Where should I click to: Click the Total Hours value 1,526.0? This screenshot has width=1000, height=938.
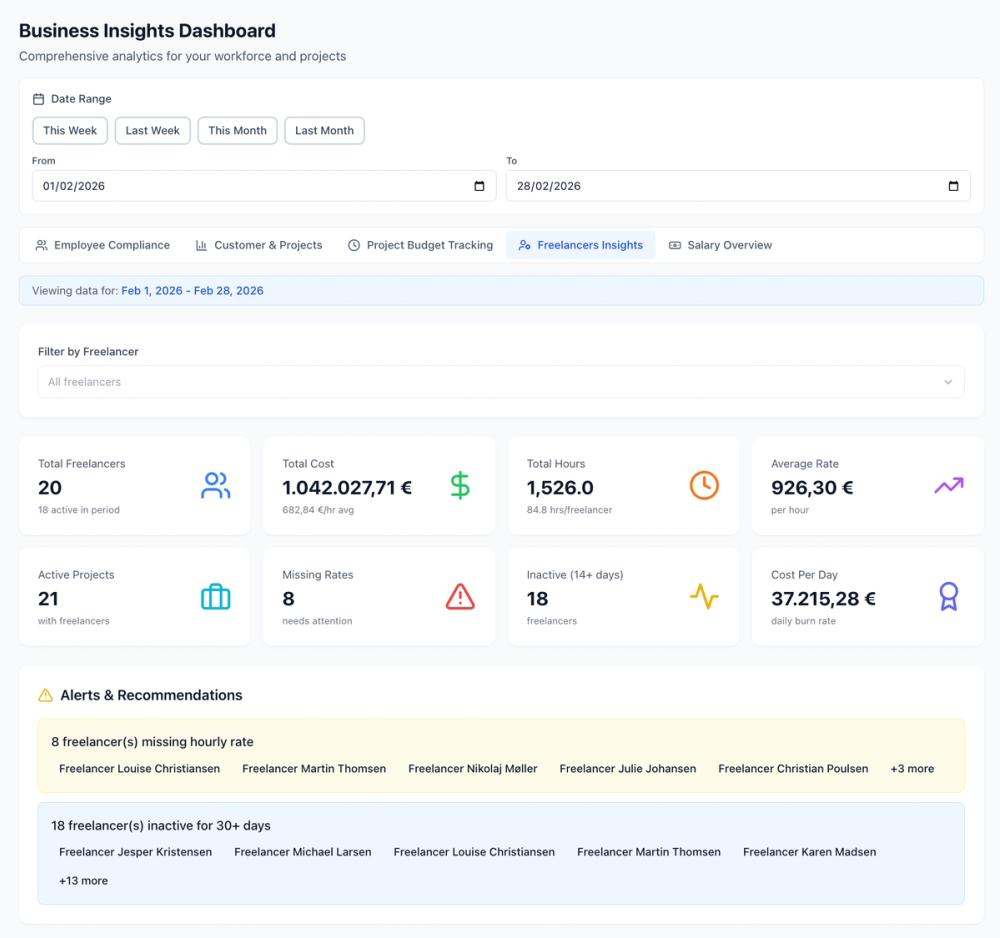pos(560,488)
